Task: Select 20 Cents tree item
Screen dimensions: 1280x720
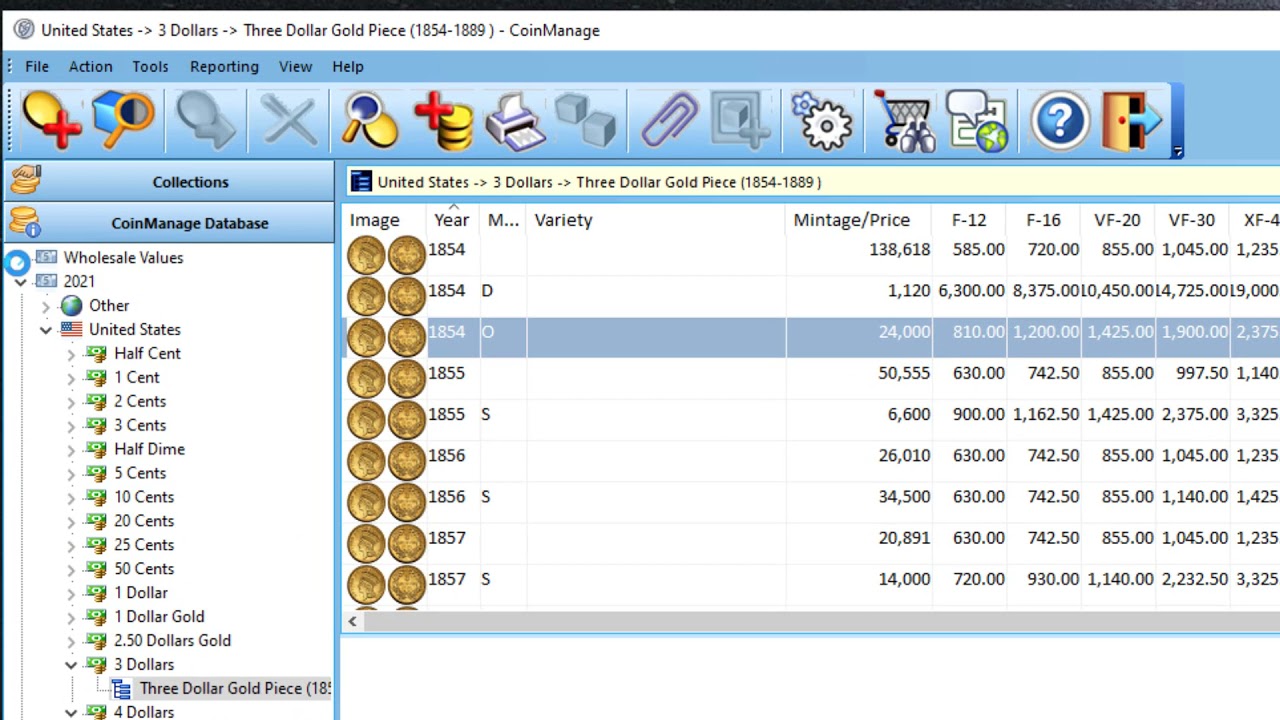Action: (144, 521)
